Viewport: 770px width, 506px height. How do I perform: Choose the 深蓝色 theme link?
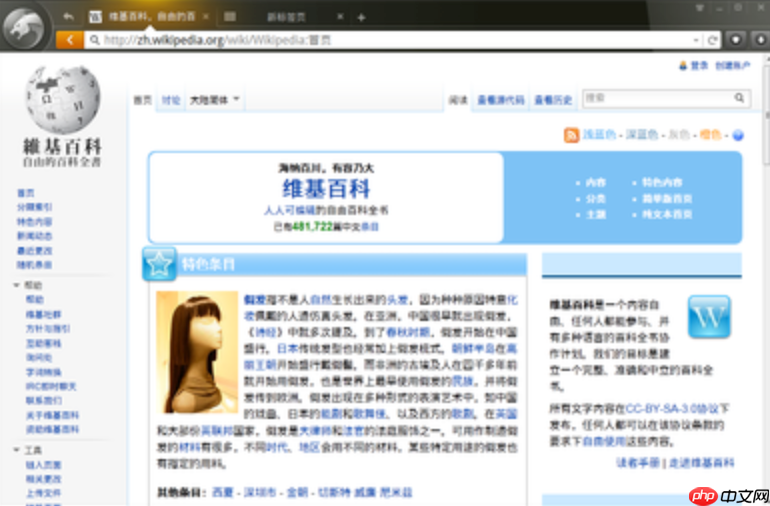pos(642,135)
